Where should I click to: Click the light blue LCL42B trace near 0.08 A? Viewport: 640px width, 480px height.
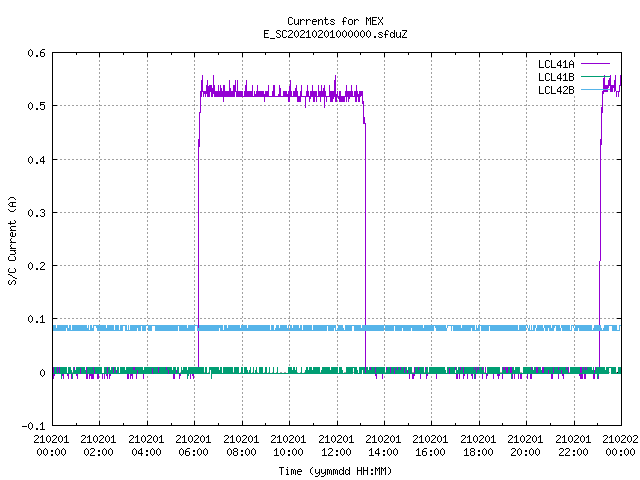(337, 328)
